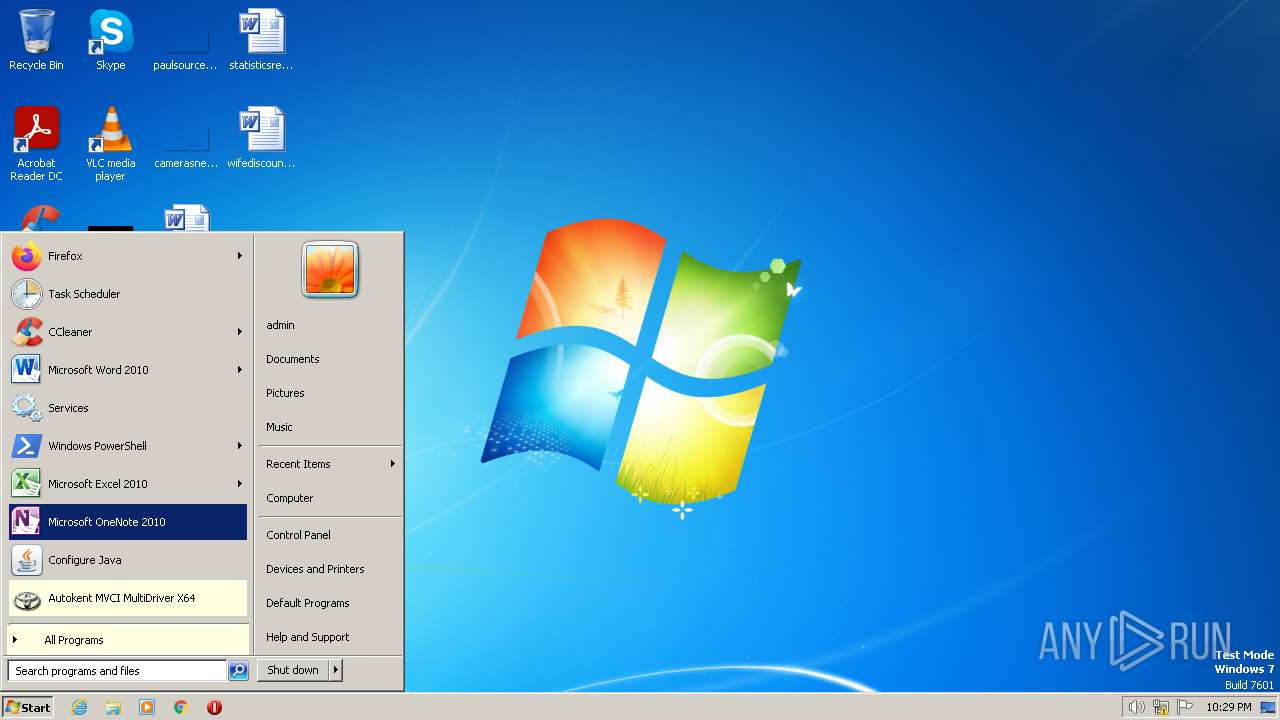Viewport: 1280px width, 720px height.
Task: Open Help and Support
Action: point(330,637)
